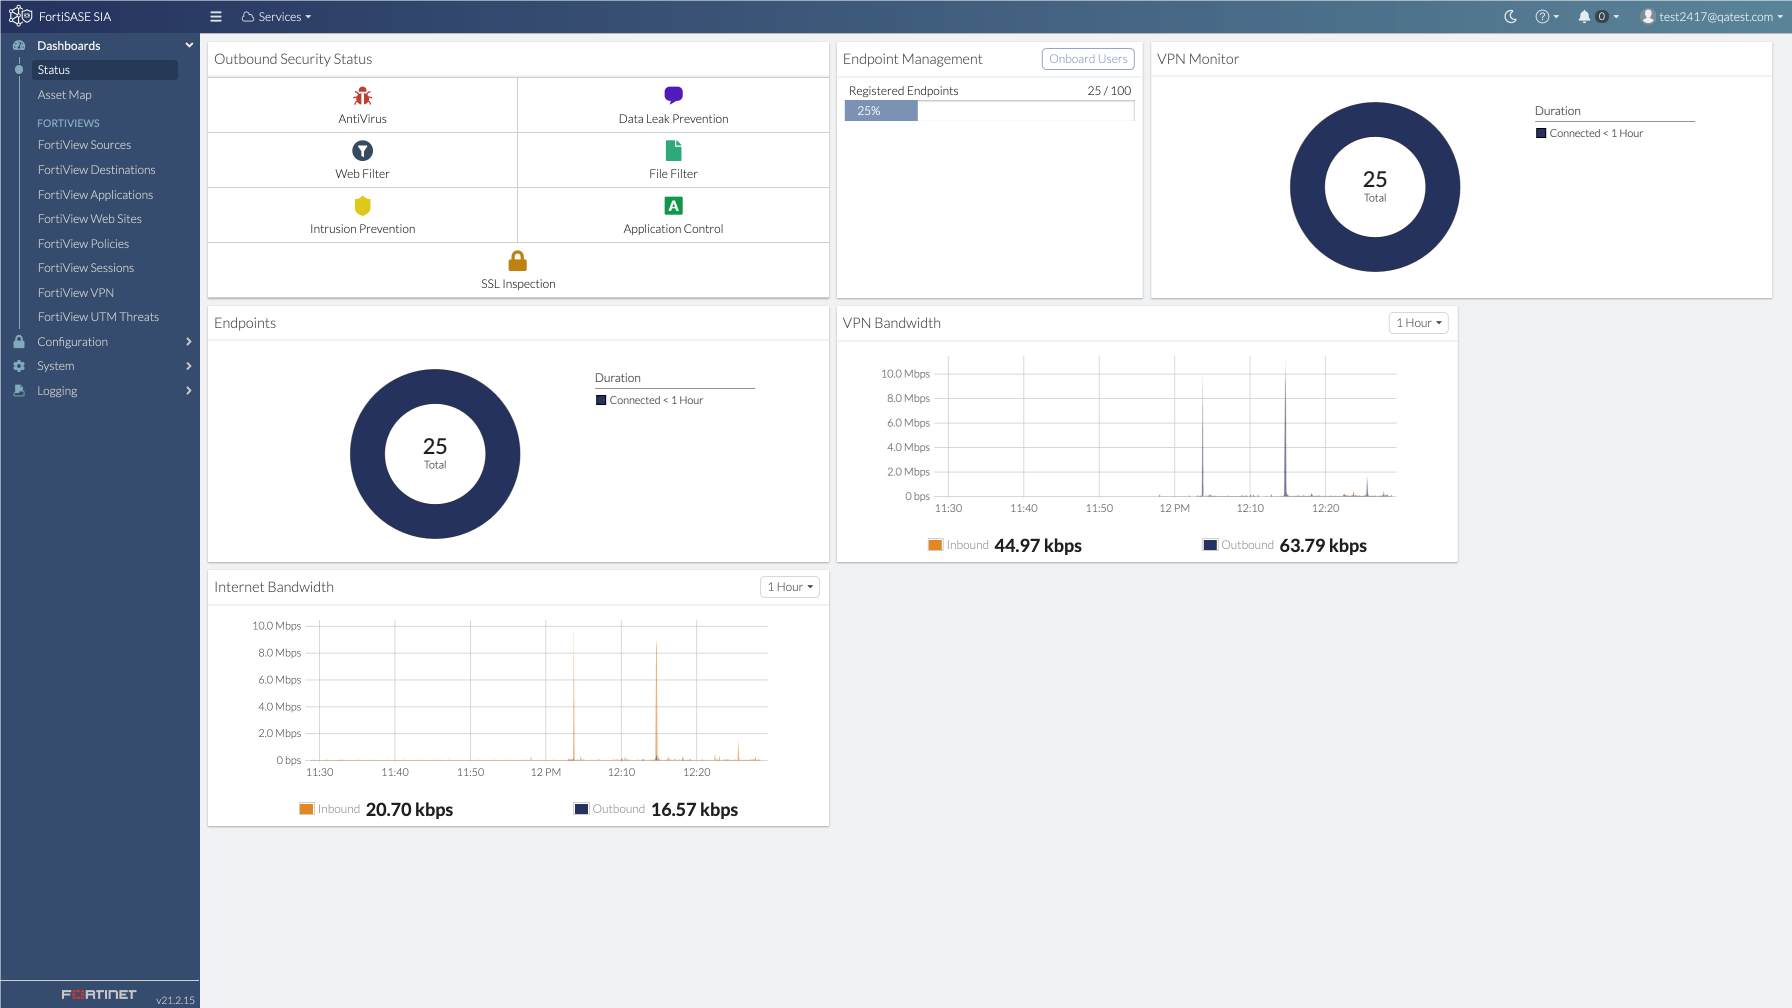Image resolution: width=1792 pixels, height=1008 pixels.
Task: Open the Services dropdown
Action: tap(277, 17)
